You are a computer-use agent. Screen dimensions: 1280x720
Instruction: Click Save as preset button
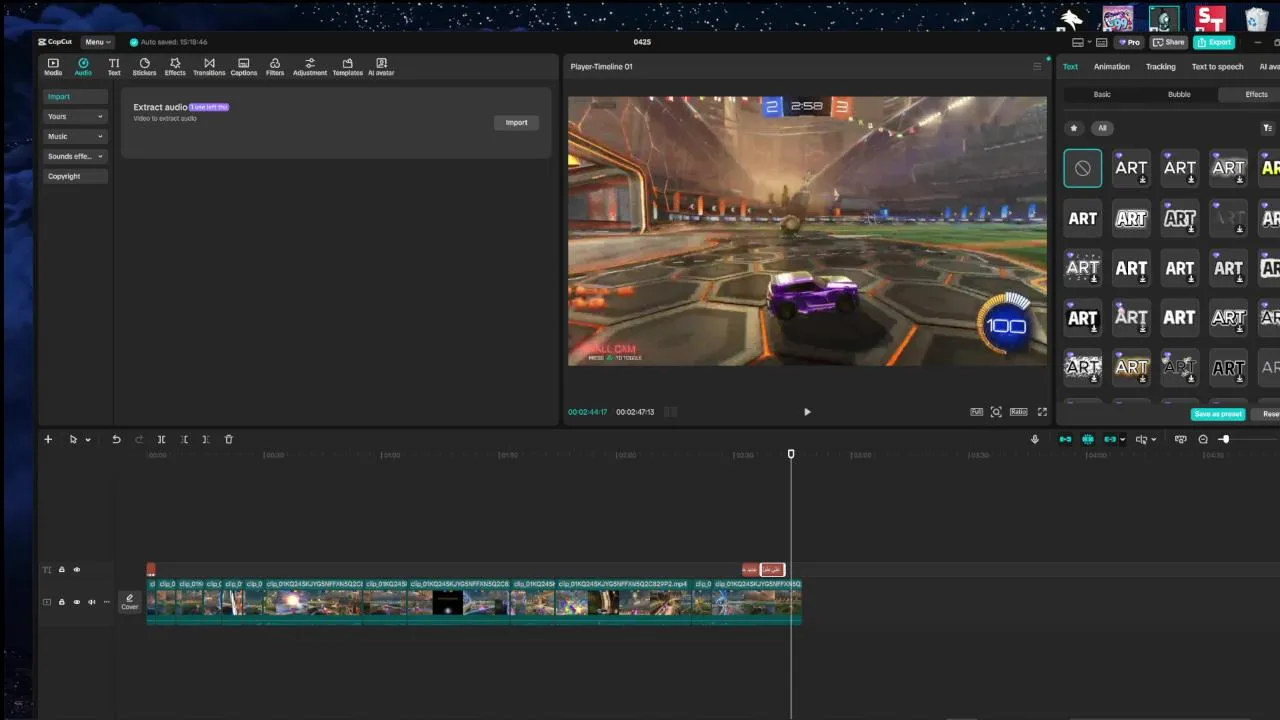pyautogui.click(x=1217, y=414)
